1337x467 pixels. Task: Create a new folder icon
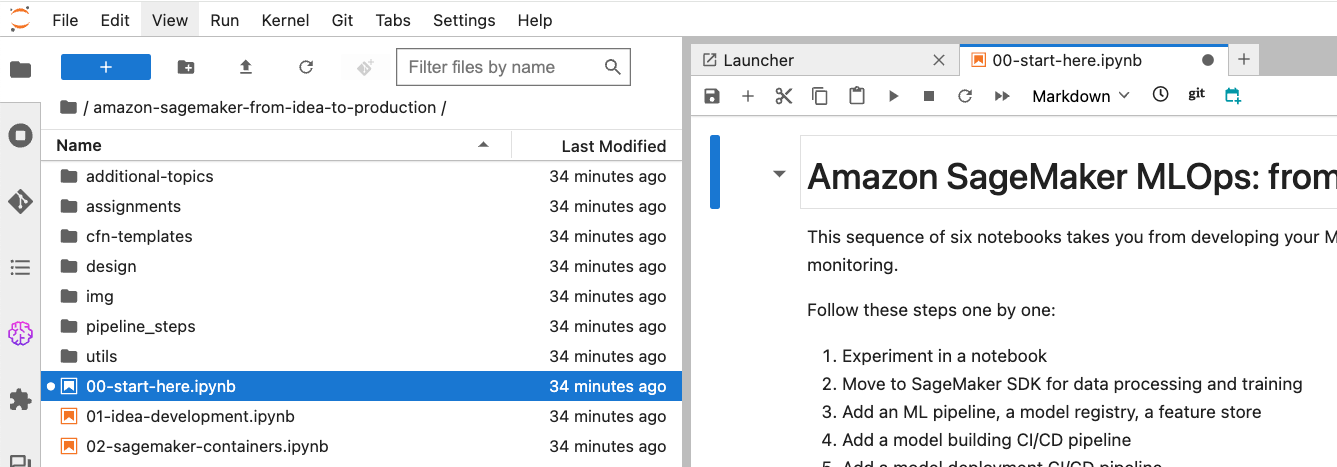point(186,67)
